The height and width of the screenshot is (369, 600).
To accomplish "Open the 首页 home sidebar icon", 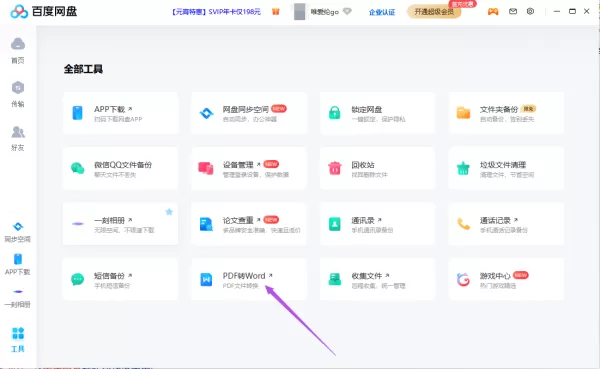I will tap(18, 50).
